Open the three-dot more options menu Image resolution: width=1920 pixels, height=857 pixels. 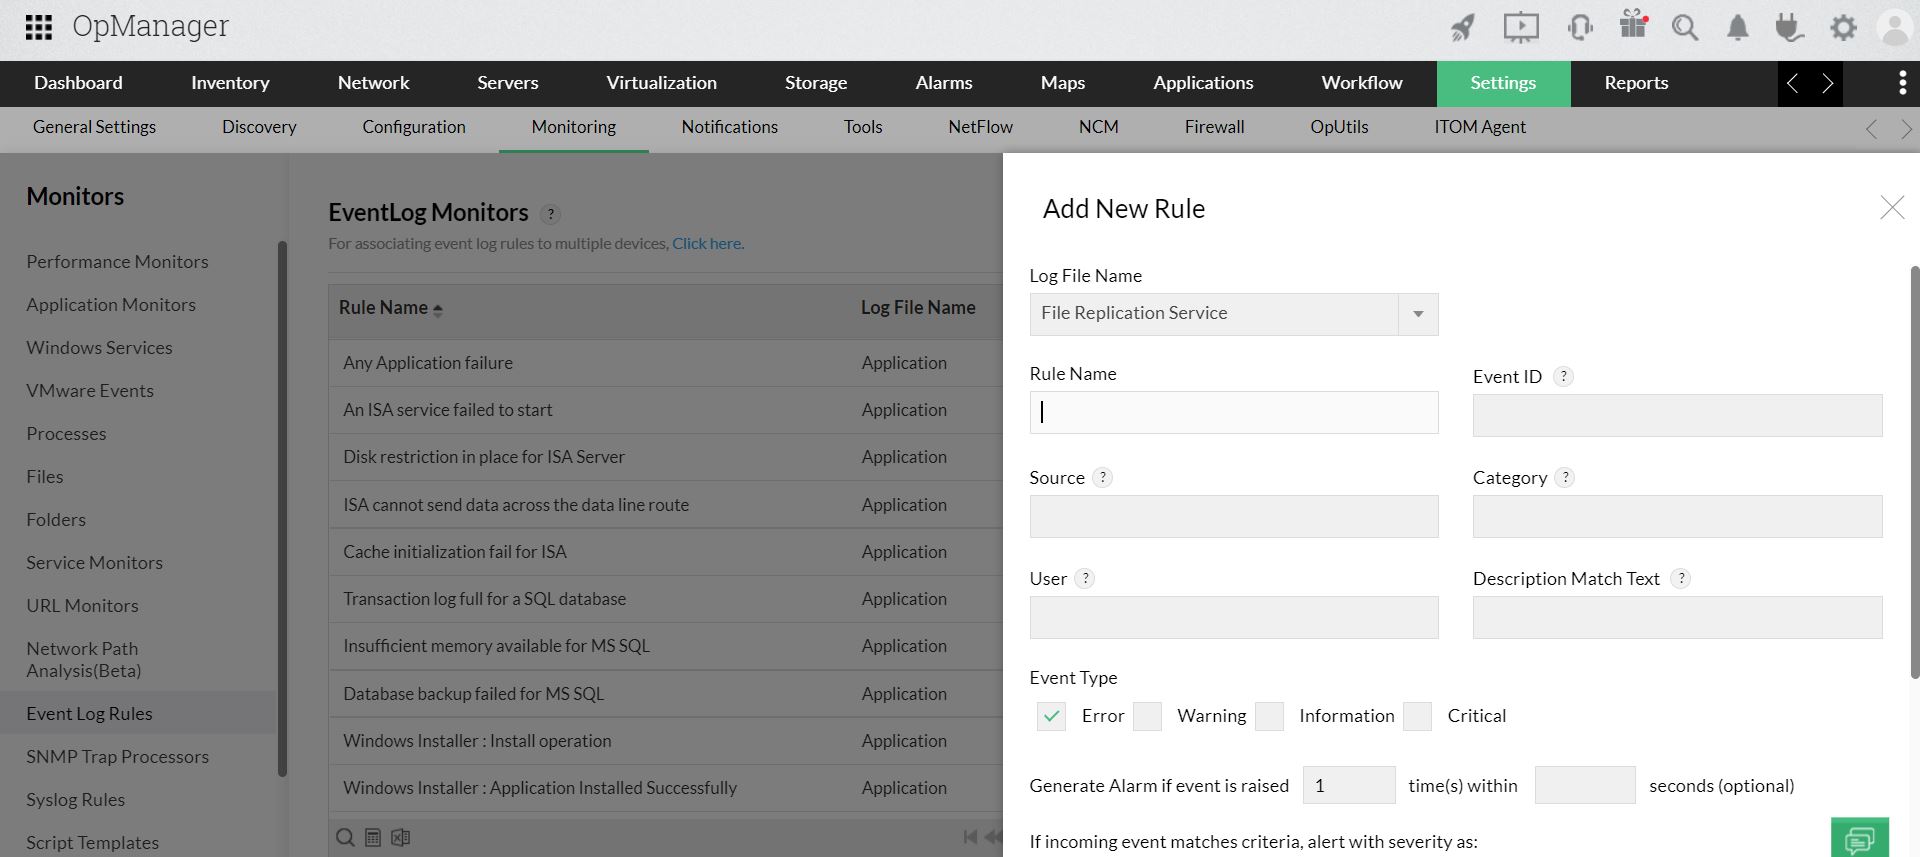(1902, 84)
